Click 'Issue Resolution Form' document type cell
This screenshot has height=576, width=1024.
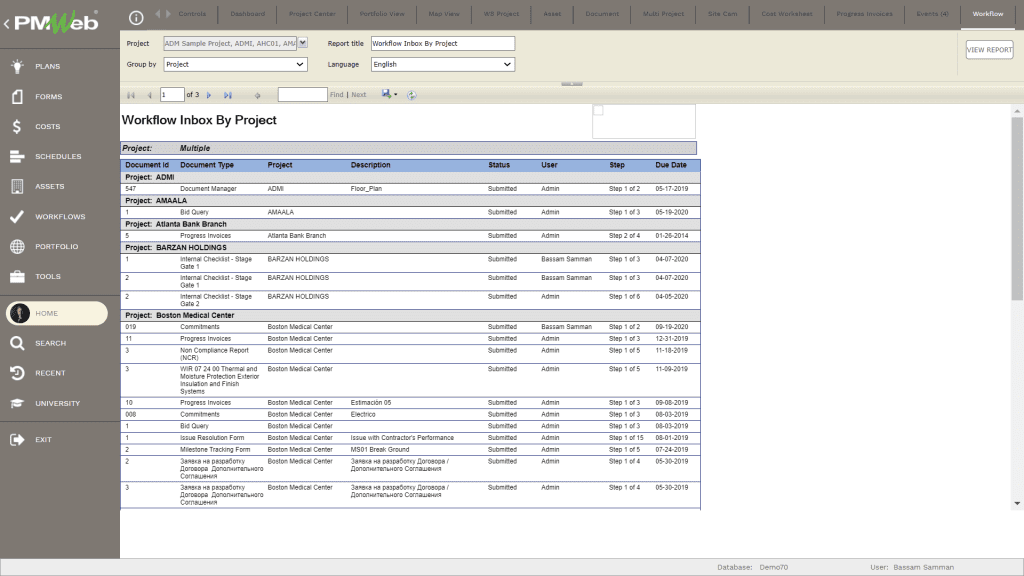[x=212, y=438]
